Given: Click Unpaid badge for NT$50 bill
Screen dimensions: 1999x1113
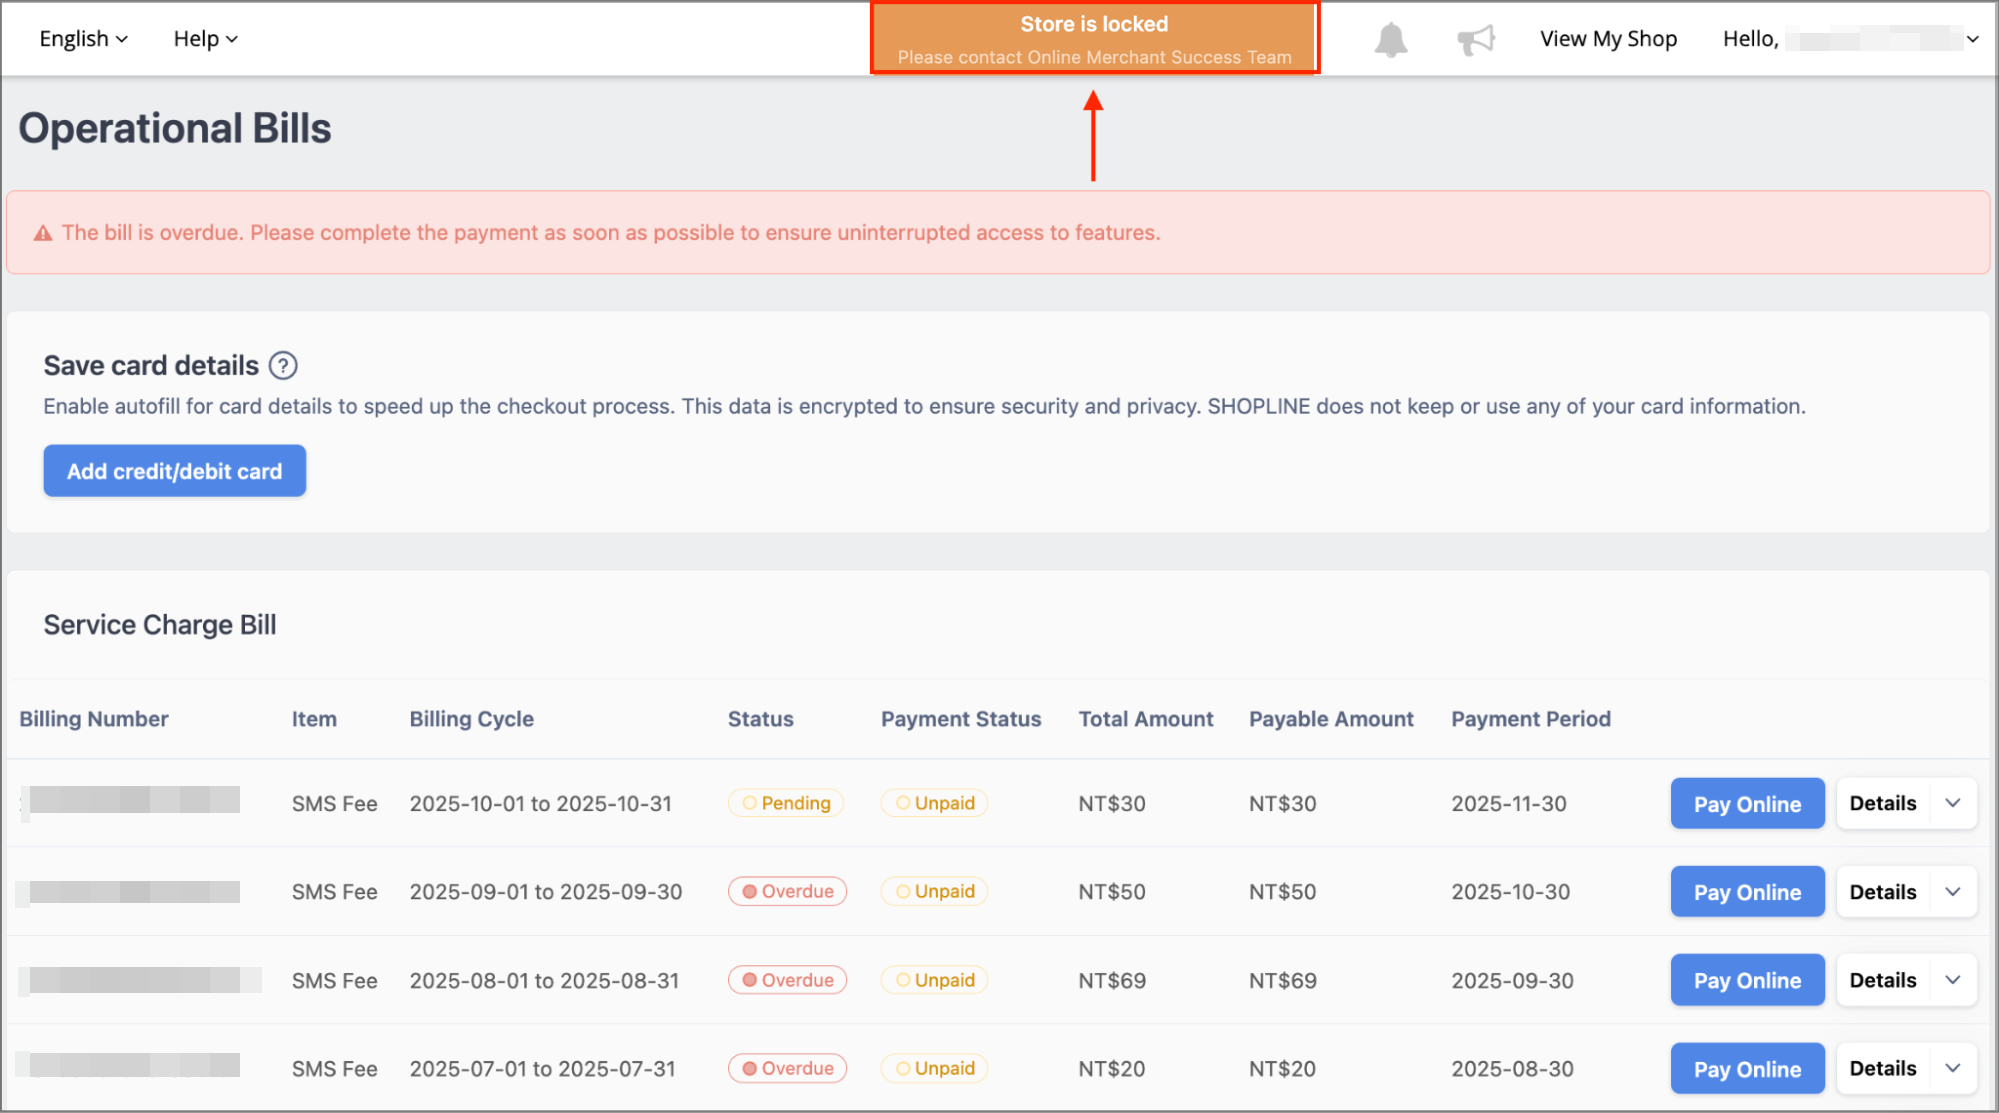Looking at the screenshot, I should (x=934, y=891).
